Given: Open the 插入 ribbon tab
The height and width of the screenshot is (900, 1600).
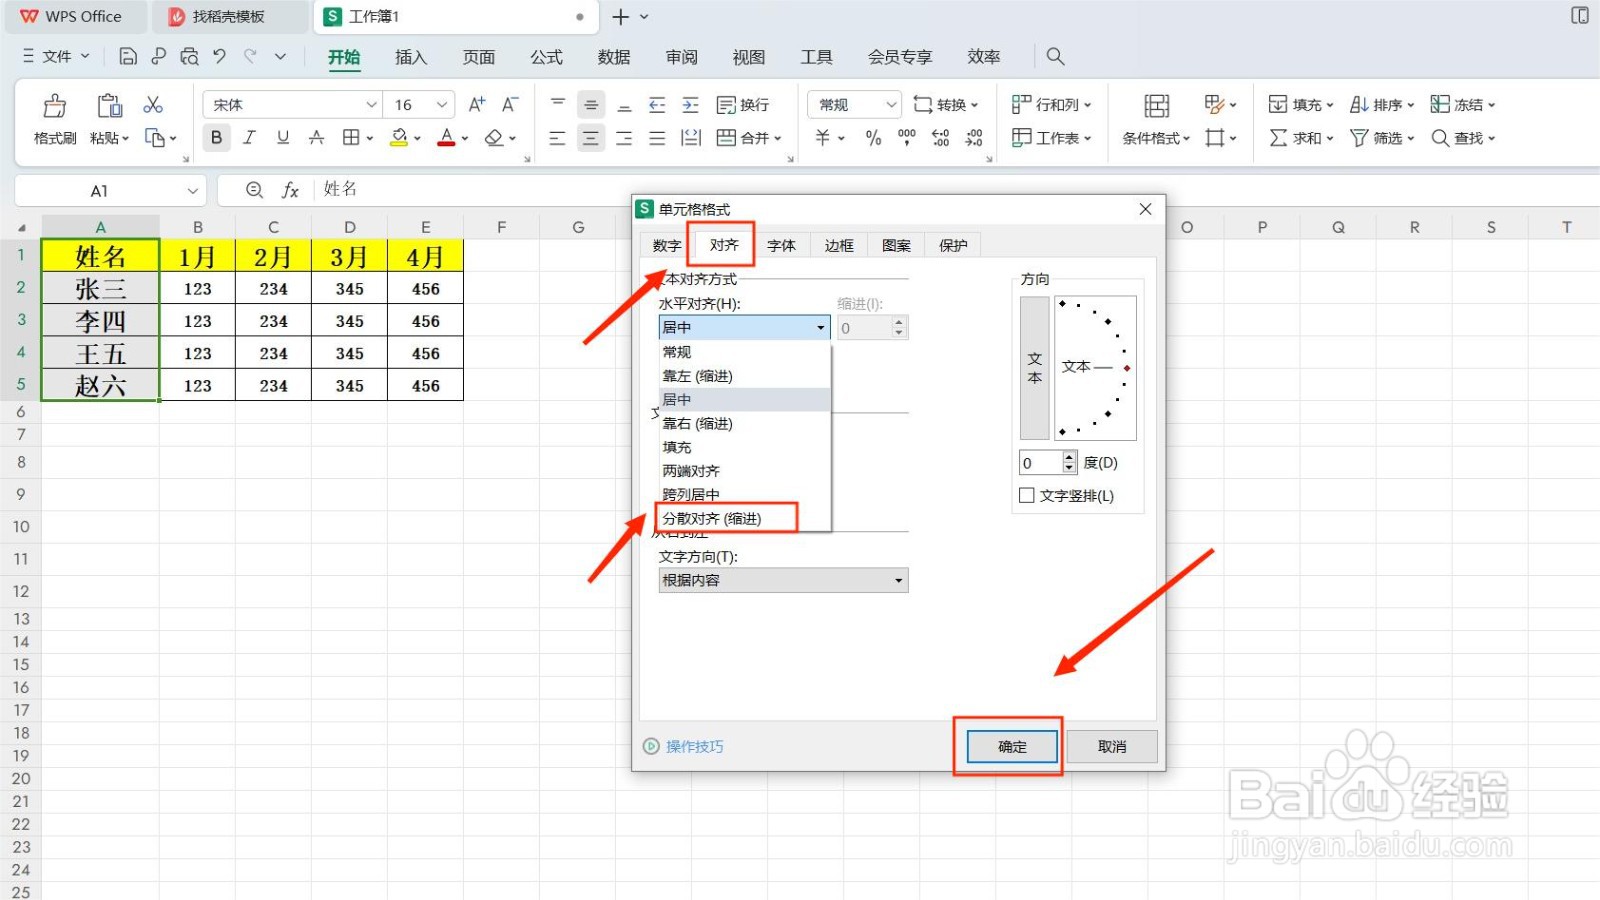Looking at the screenshot, I should pyautogui.click(x=410, y=57).
